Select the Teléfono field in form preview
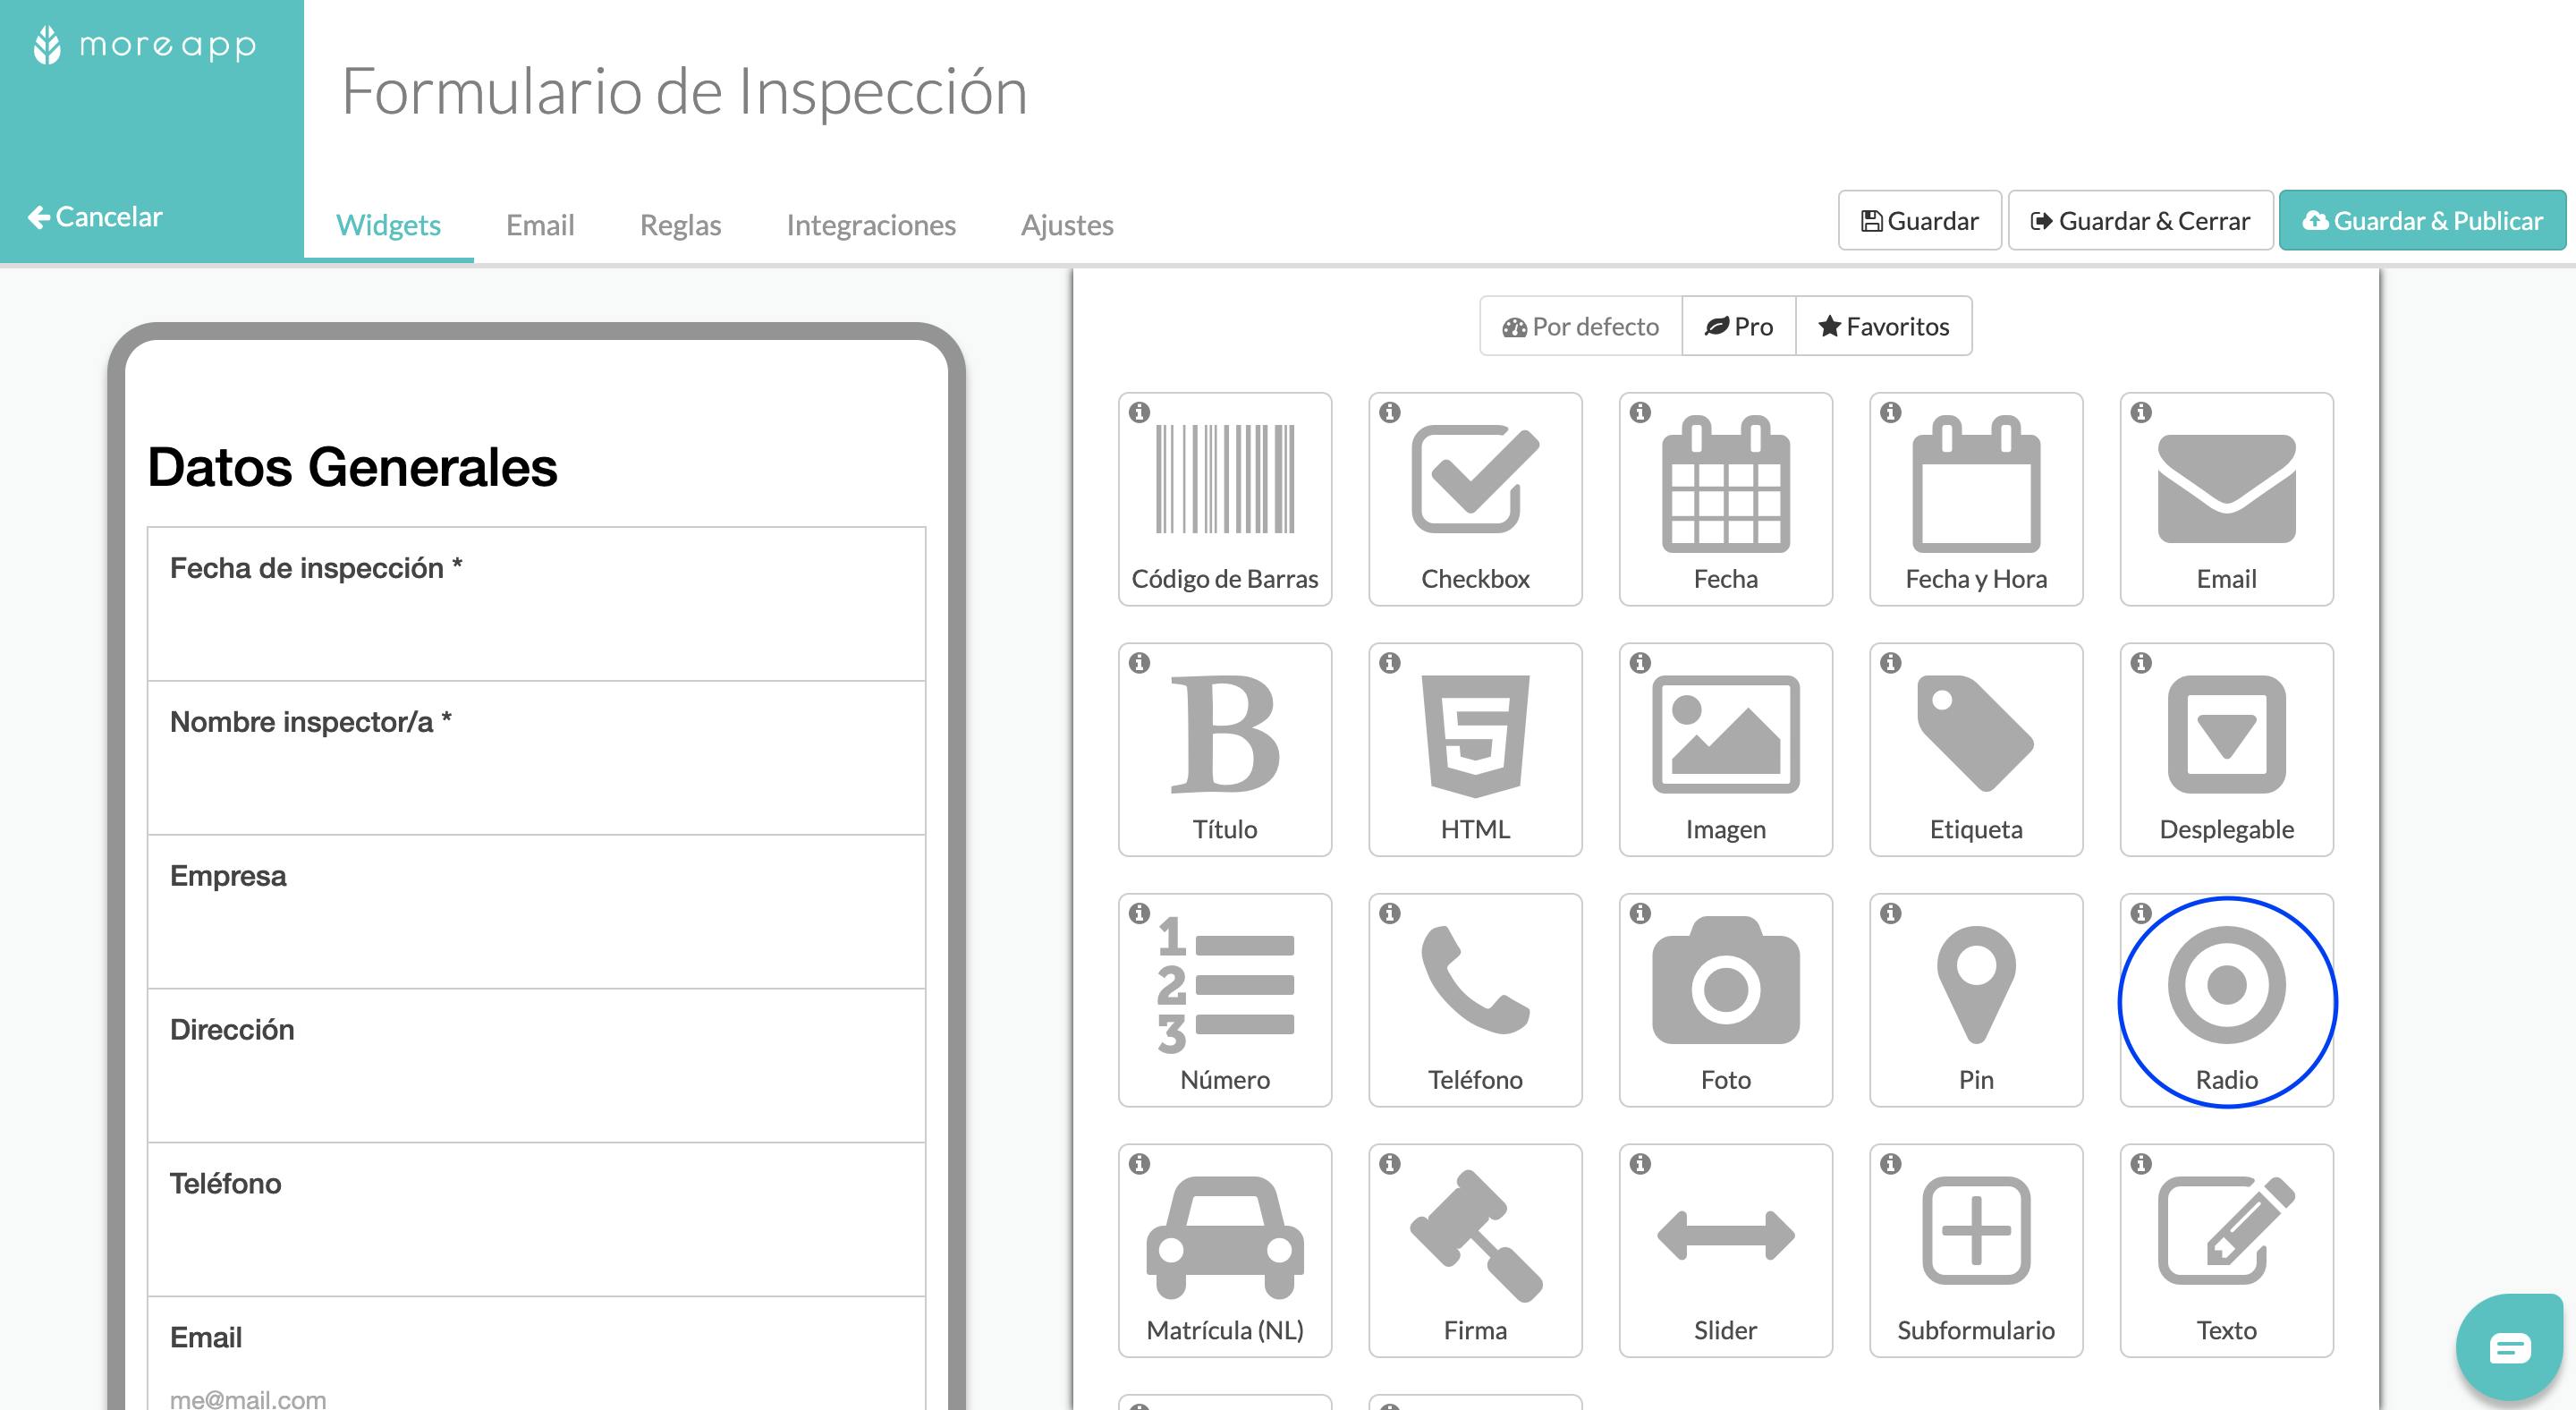Viewport: 2576px width, 1410px height. [x=537, y=1220]
